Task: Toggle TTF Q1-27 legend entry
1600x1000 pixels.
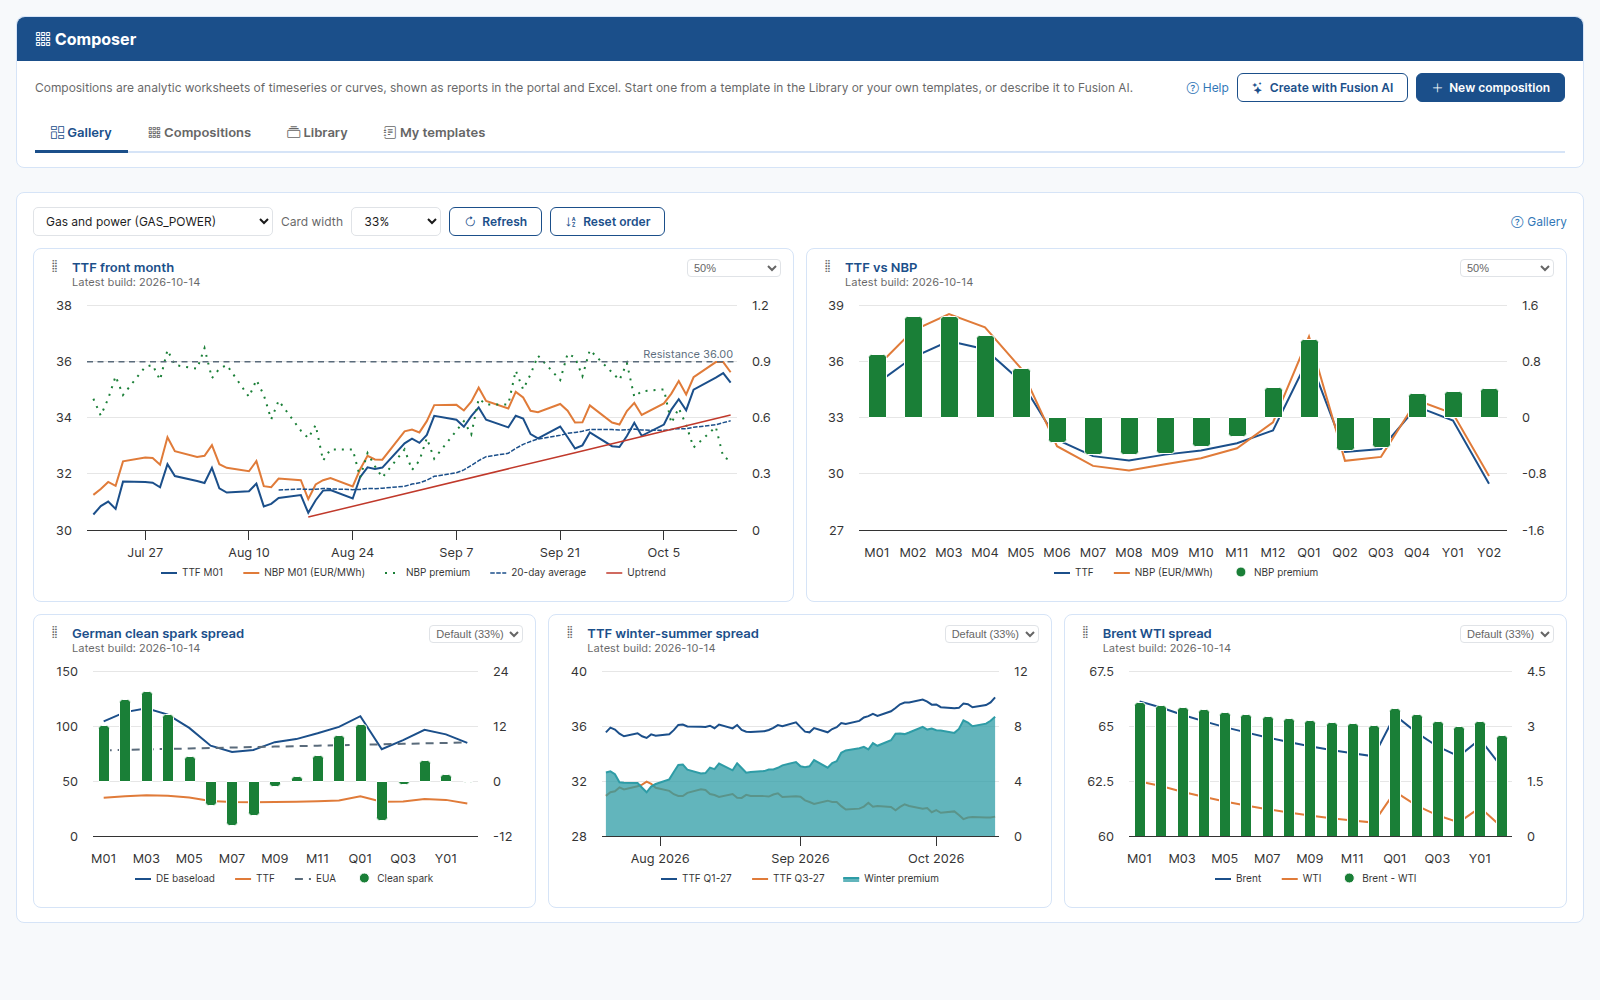Action: (696, 879)
